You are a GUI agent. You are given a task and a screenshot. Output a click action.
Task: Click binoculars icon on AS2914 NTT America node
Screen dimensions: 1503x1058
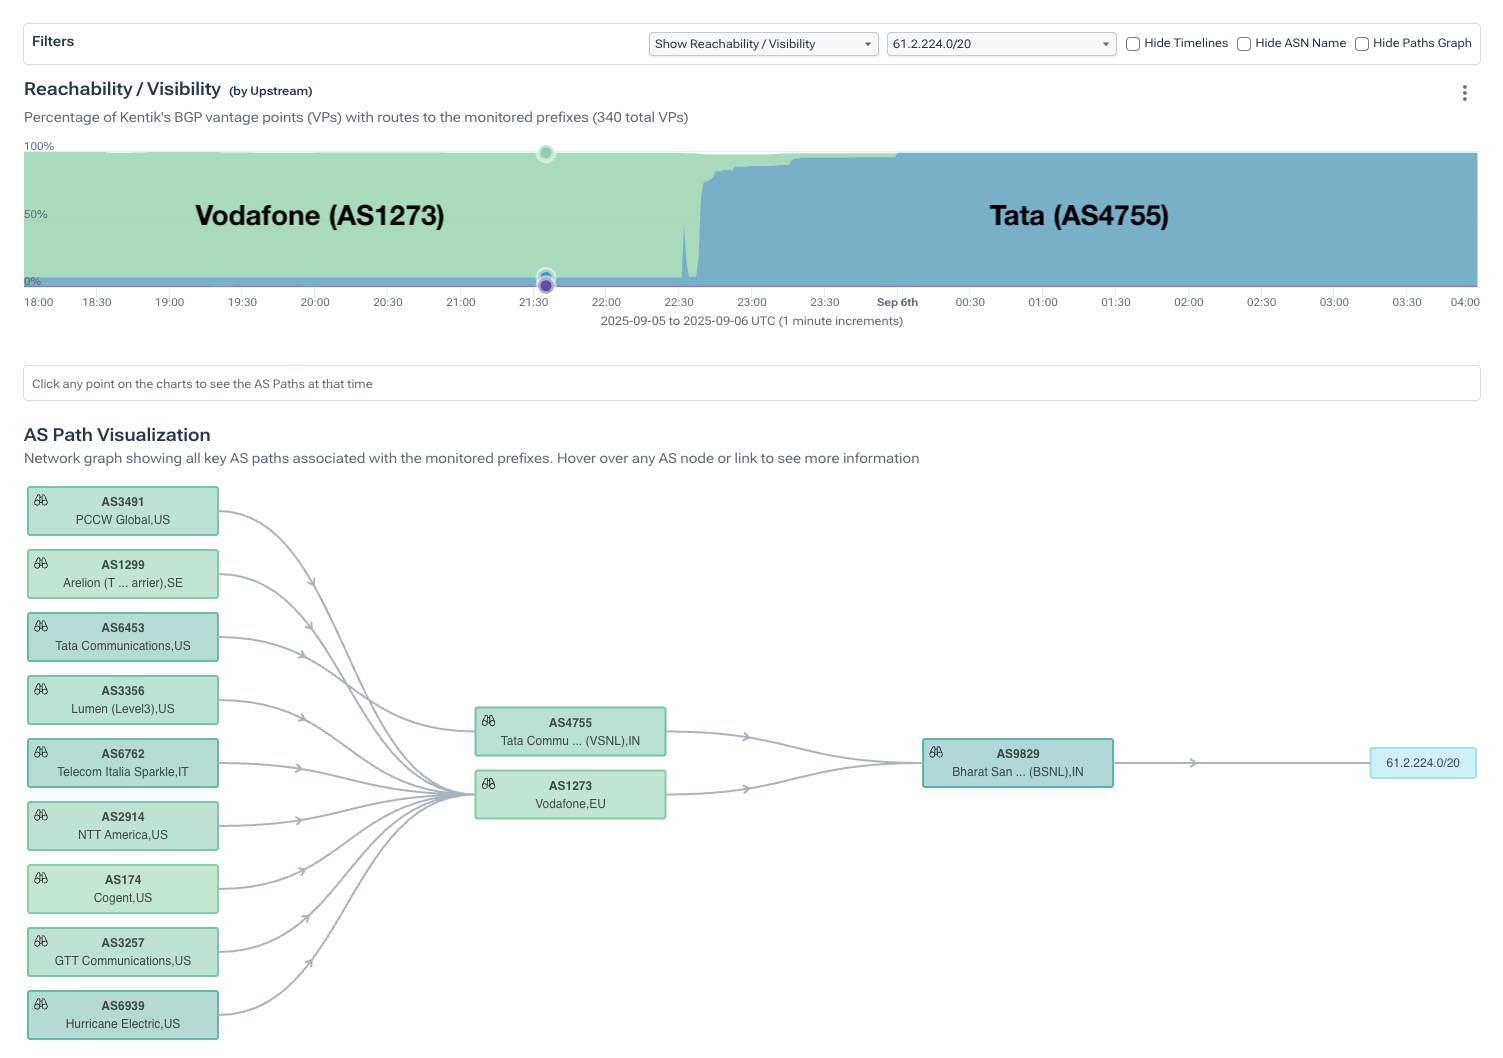click(x=41, y=815)
